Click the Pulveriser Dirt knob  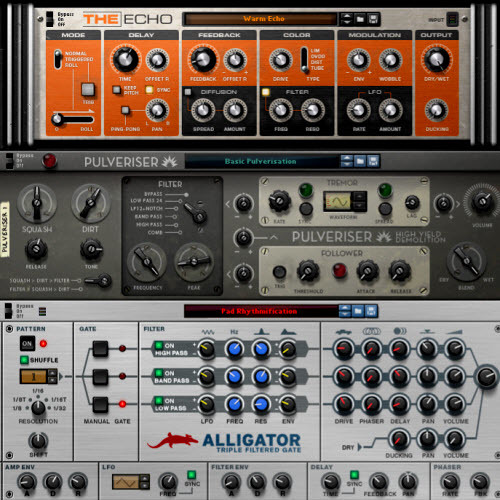(x=90, y=203)
